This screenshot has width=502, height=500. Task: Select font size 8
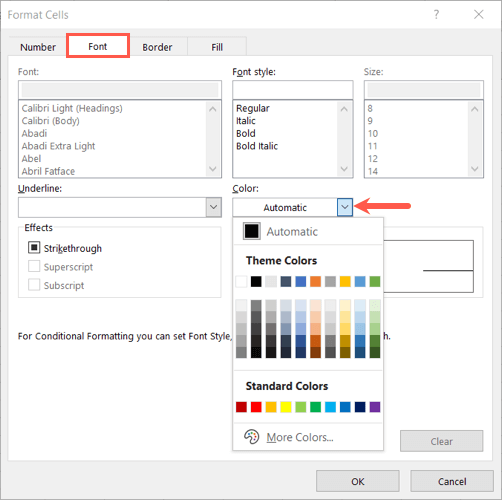(x=370, y=108)
